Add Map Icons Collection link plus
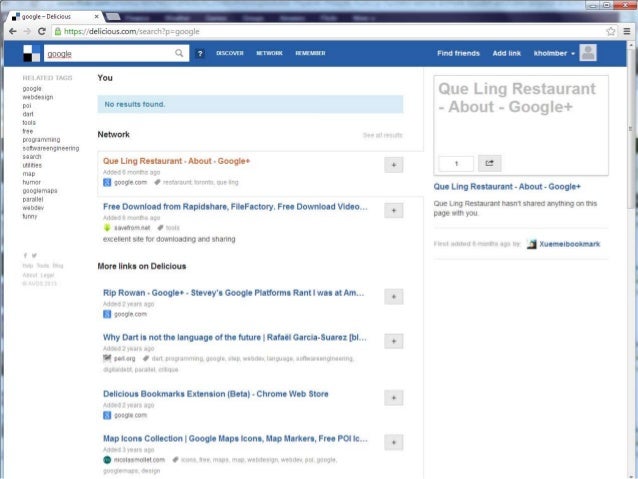Screen dimensions: 638x479 393,442
